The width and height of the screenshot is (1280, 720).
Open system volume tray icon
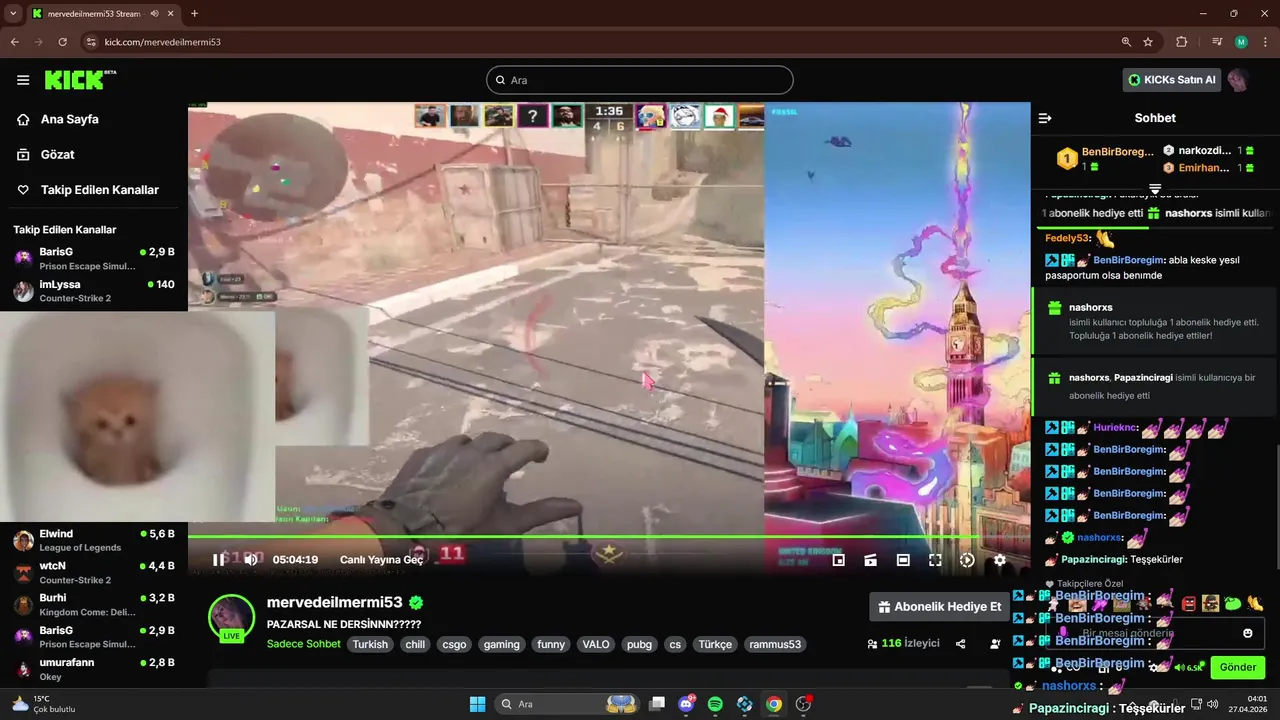point(1213,704)
